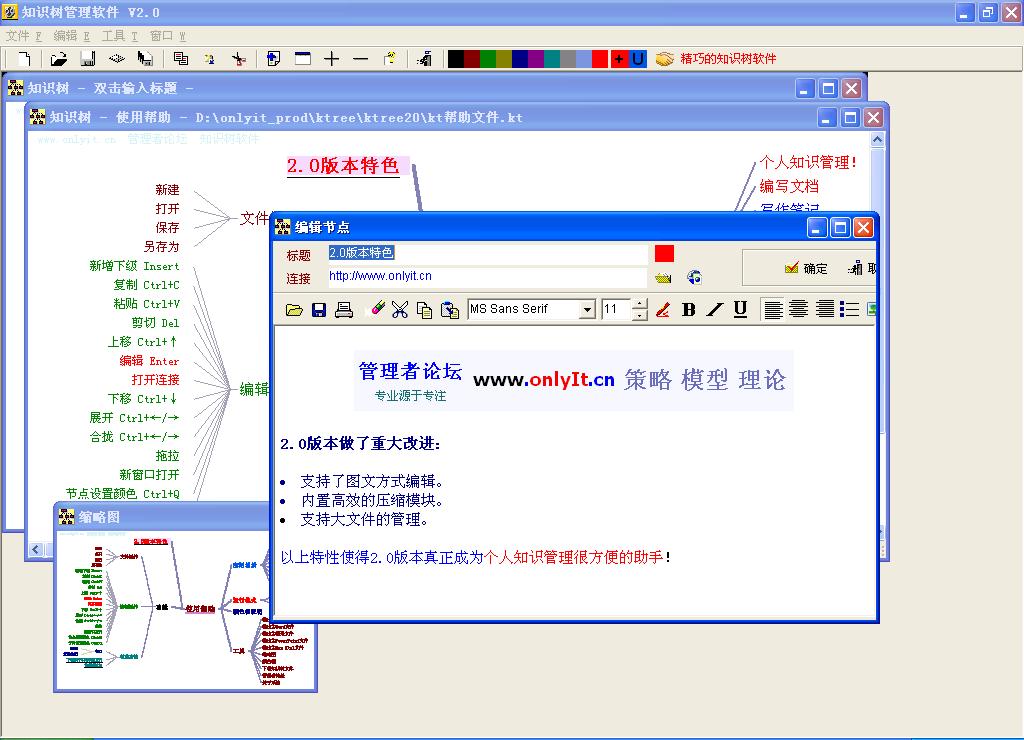
Task: Click the 连接 URL input field
Action: click(x=487, y=277)
